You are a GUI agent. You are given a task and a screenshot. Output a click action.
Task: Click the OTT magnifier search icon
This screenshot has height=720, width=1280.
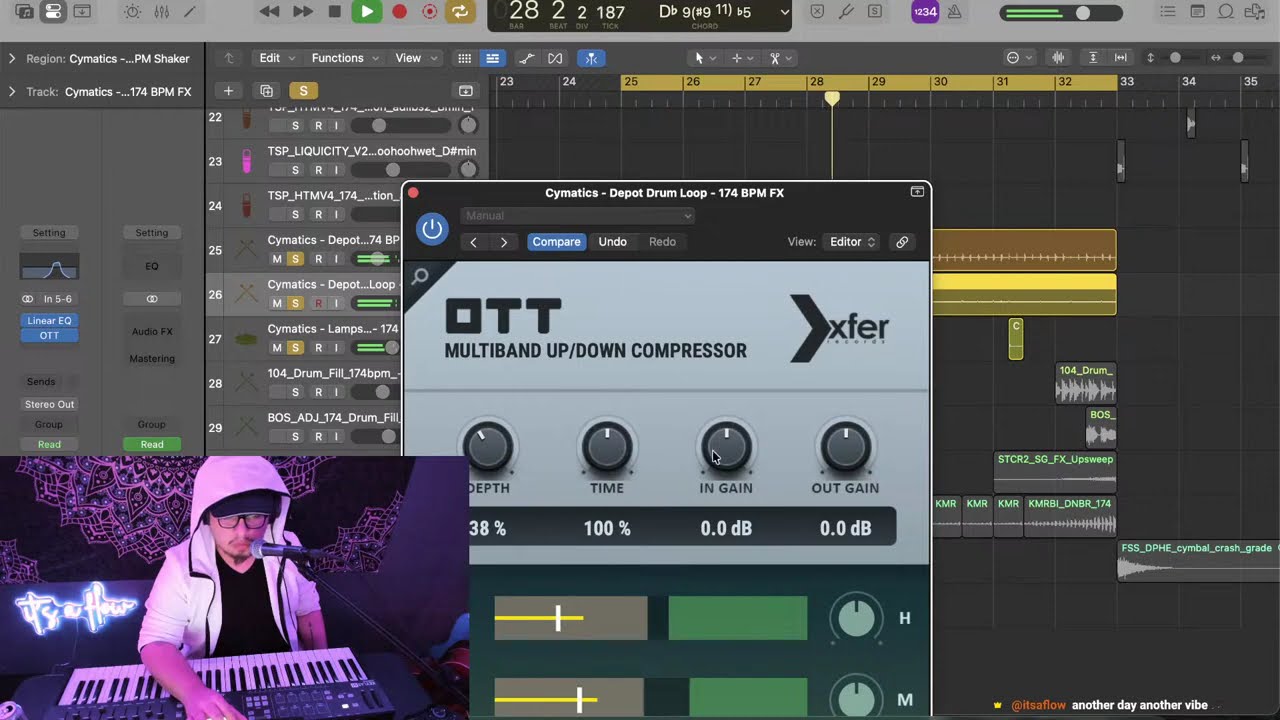[x=420, y=277]
